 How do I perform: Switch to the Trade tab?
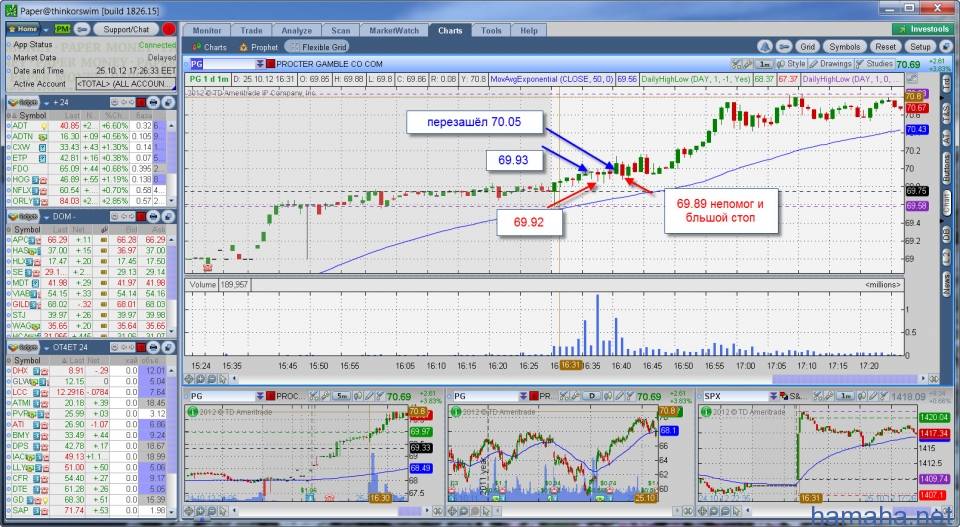click(x=251, y=31)
